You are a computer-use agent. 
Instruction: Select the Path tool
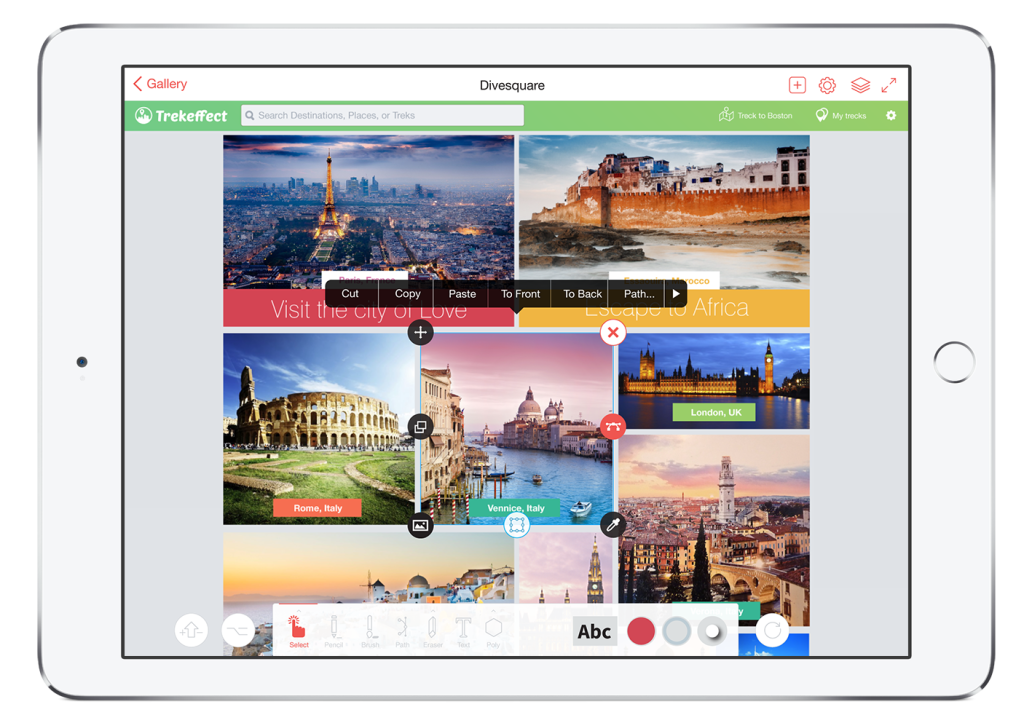coord(404,628)
